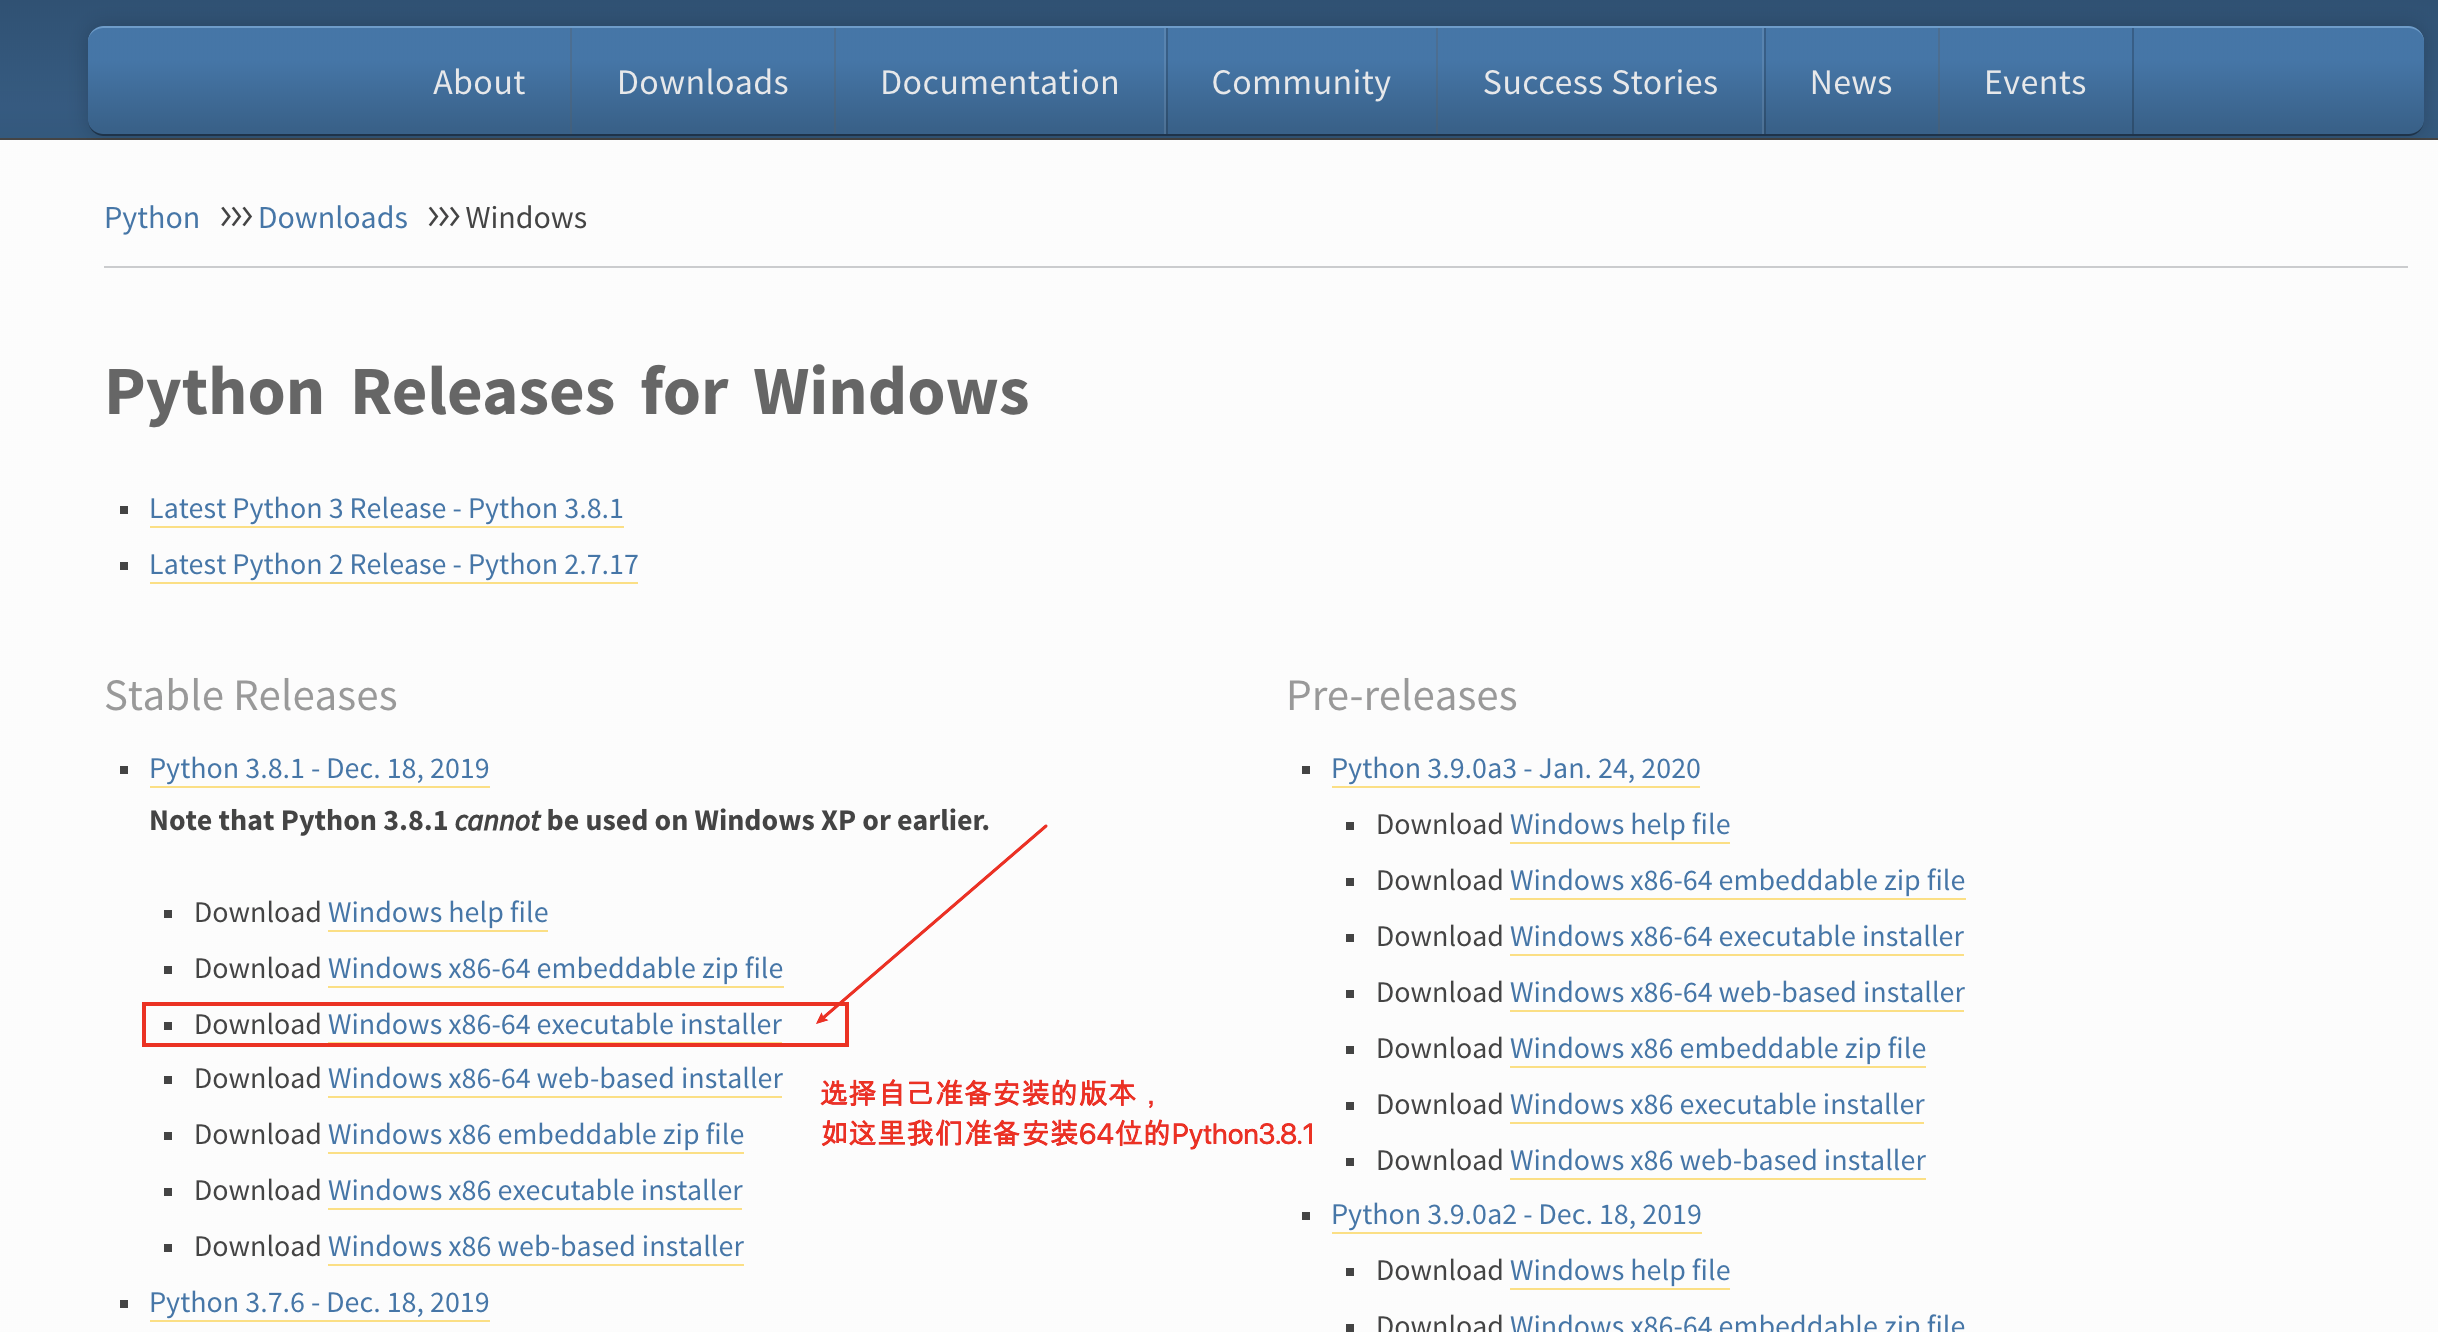Download Windows help file under Python 3.9.0a3
Viewport: 2438px width, 1332px height.
click(1619, 824)
